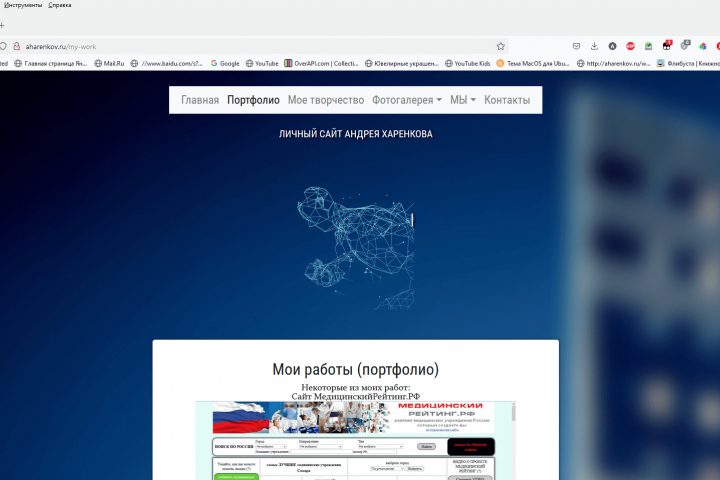The width and height of the screenshot is (720, 480).
Task: Click the wireframe turtle animation
Action: 356,247
